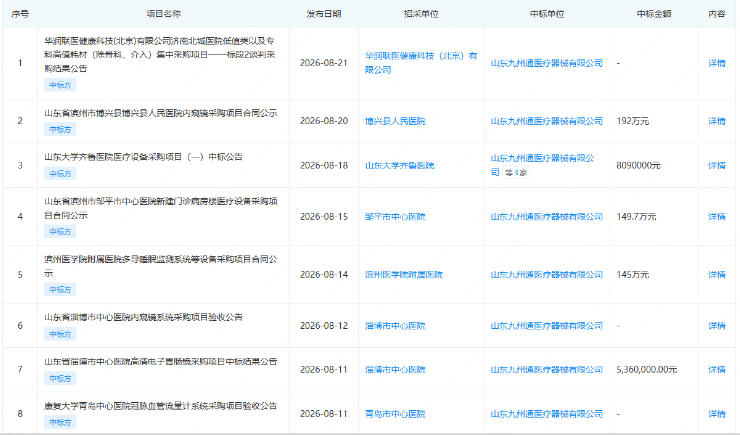Click 中标方 tag under 多导睡眠监测系统 project

click(x=60, y=290)
